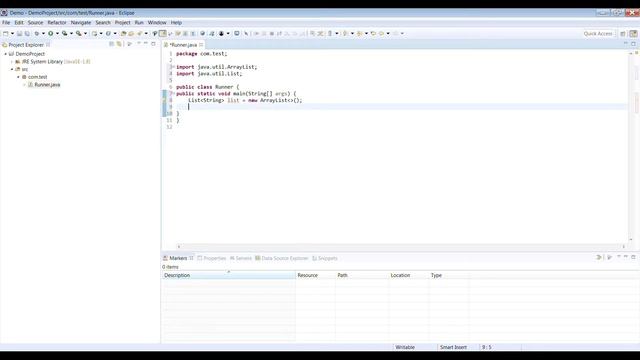640x360 pixels.
Task: Open the Refactor menu
Action: tap(57, 22)
